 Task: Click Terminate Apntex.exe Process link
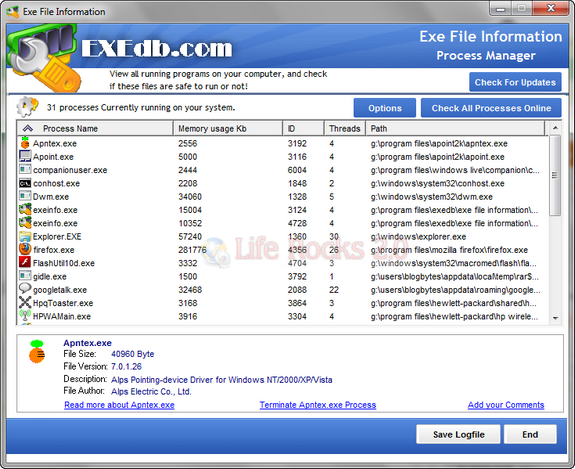(x=318, y=405)
